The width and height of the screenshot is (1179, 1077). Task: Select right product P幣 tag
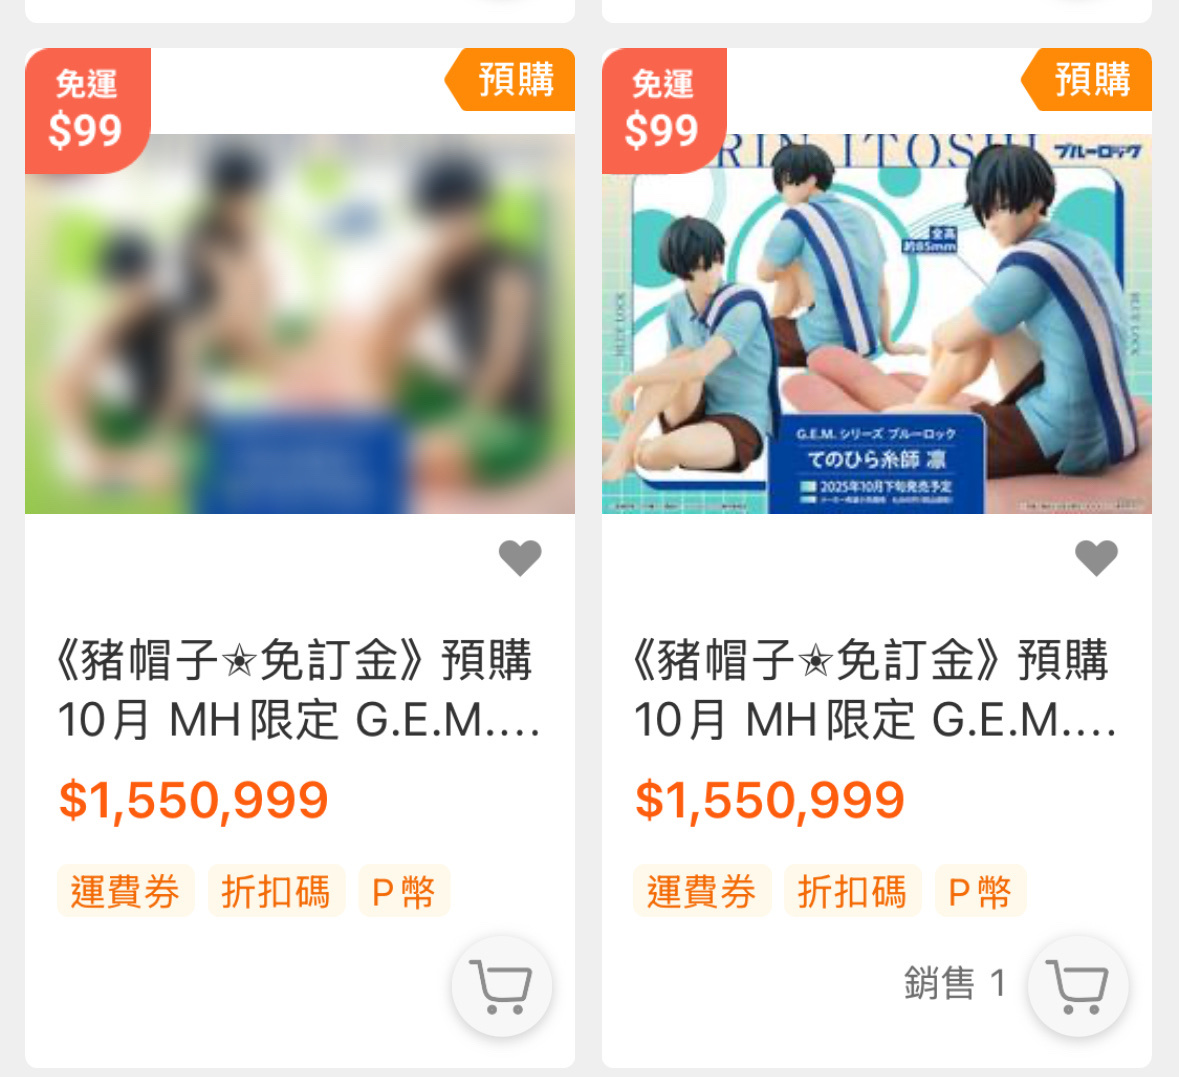coord(980,891)
